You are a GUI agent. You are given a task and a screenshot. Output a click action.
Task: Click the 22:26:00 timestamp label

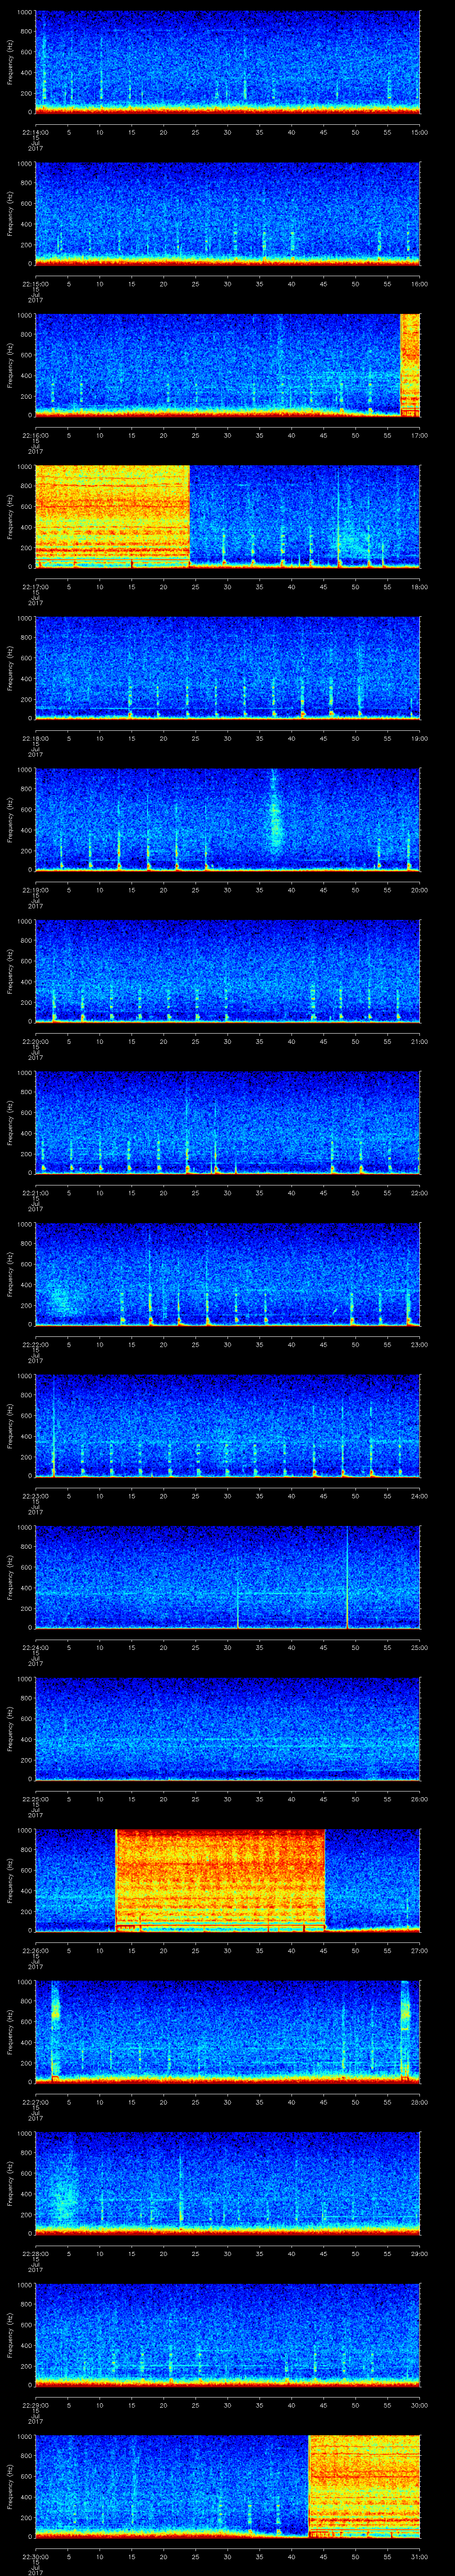pyautogui.click(x=35, y=1950)
